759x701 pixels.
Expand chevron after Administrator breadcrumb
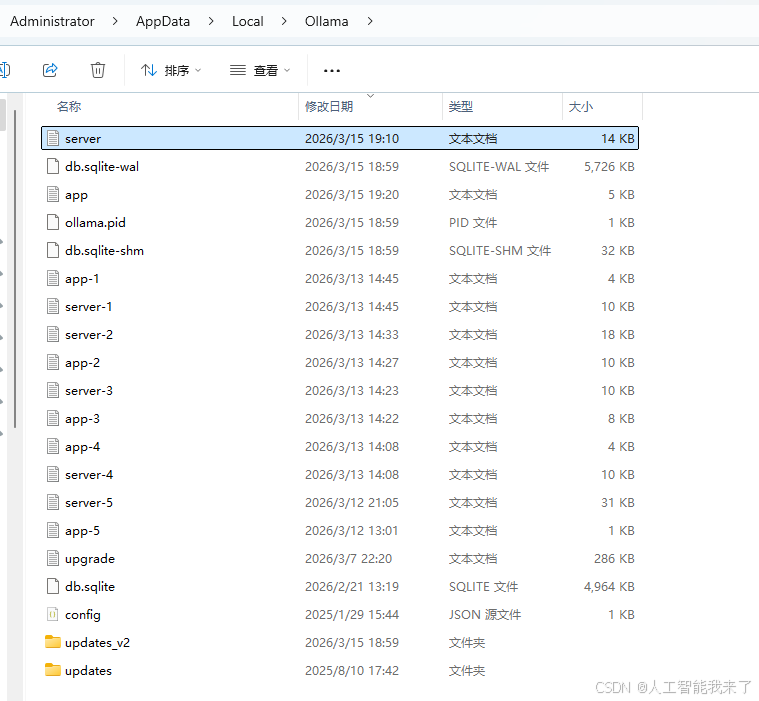115,21
